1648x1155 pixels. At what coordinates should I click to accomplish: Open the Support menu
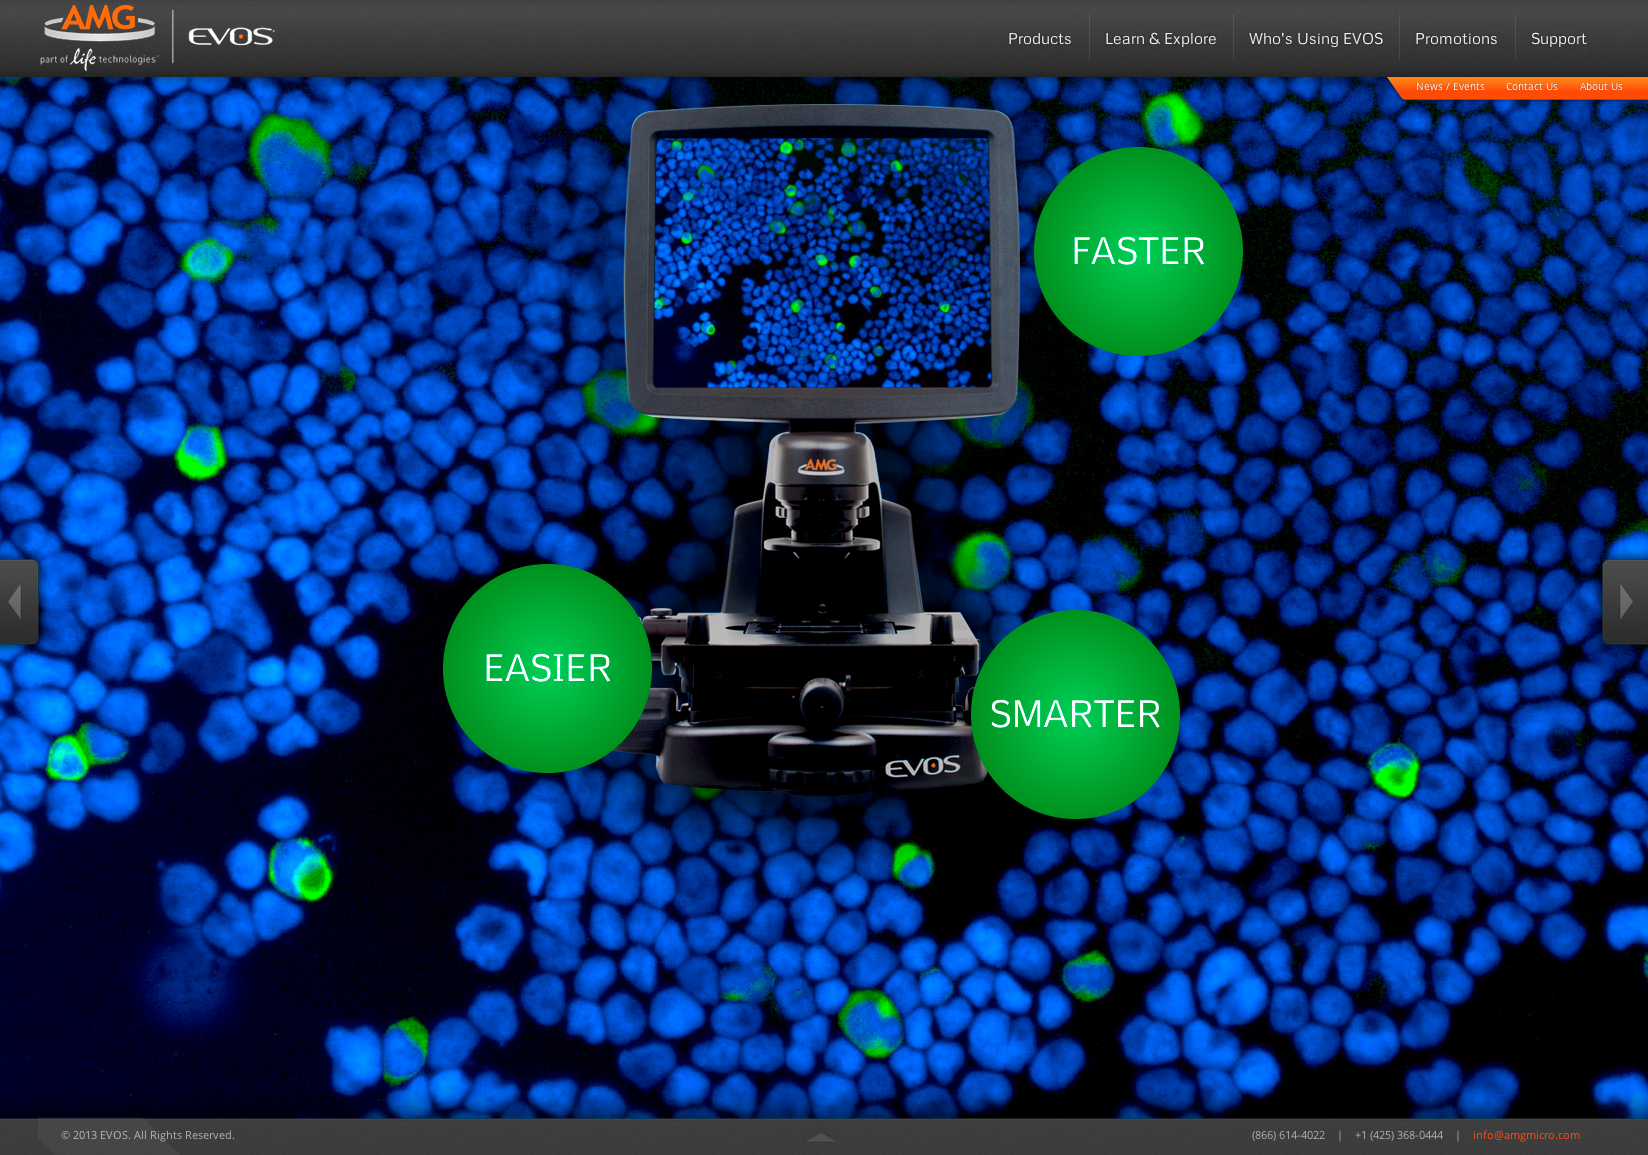(x=1558, y=39)
